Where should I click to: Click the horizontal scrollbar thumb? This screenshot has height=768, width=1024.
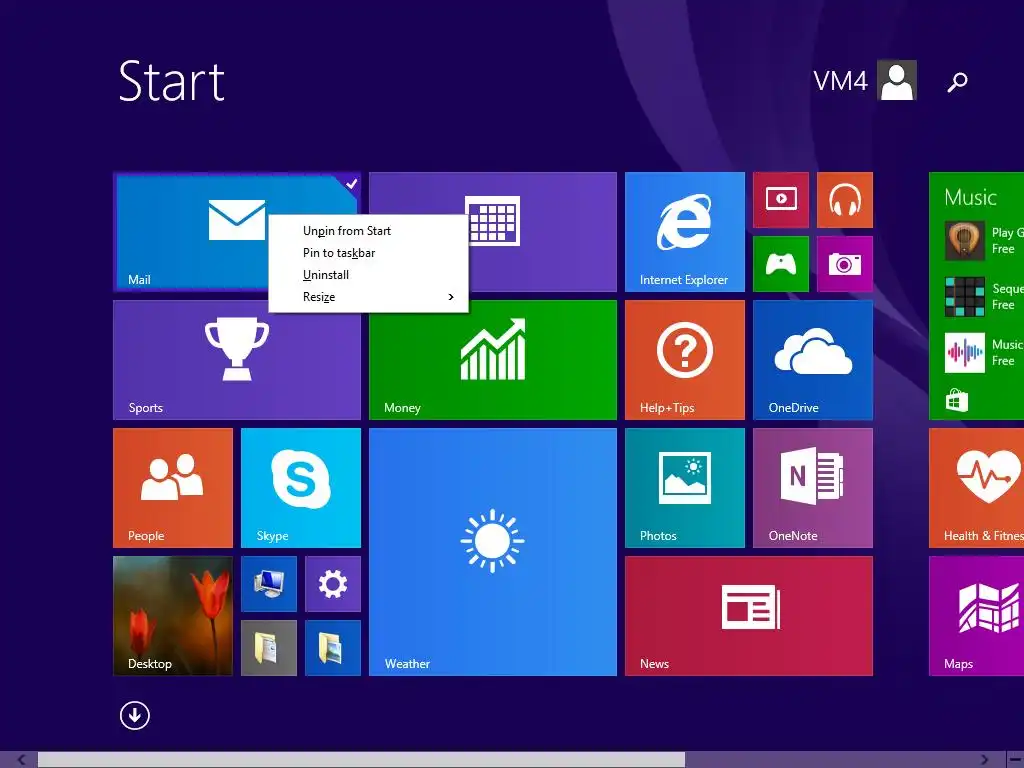pyautogui.click(x=361, y=760)
